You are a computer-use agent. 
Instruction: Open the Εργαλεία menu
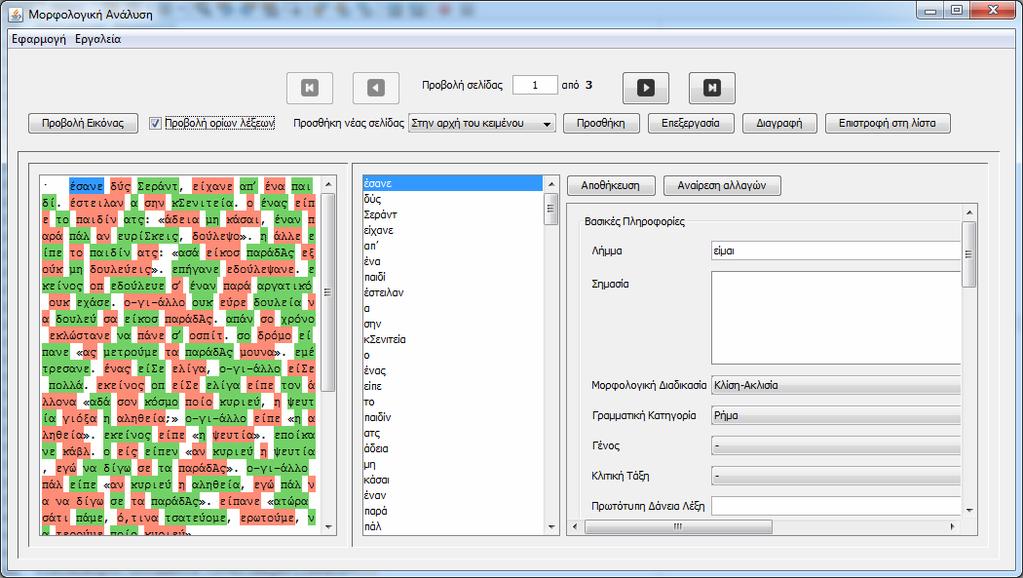coord(98,39)
